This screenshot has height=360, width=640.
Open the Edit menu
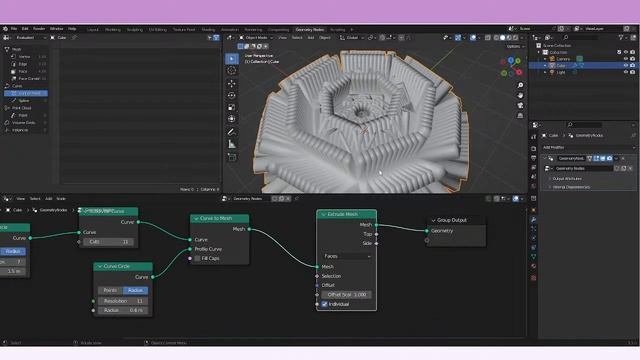[x=25, y=29]
